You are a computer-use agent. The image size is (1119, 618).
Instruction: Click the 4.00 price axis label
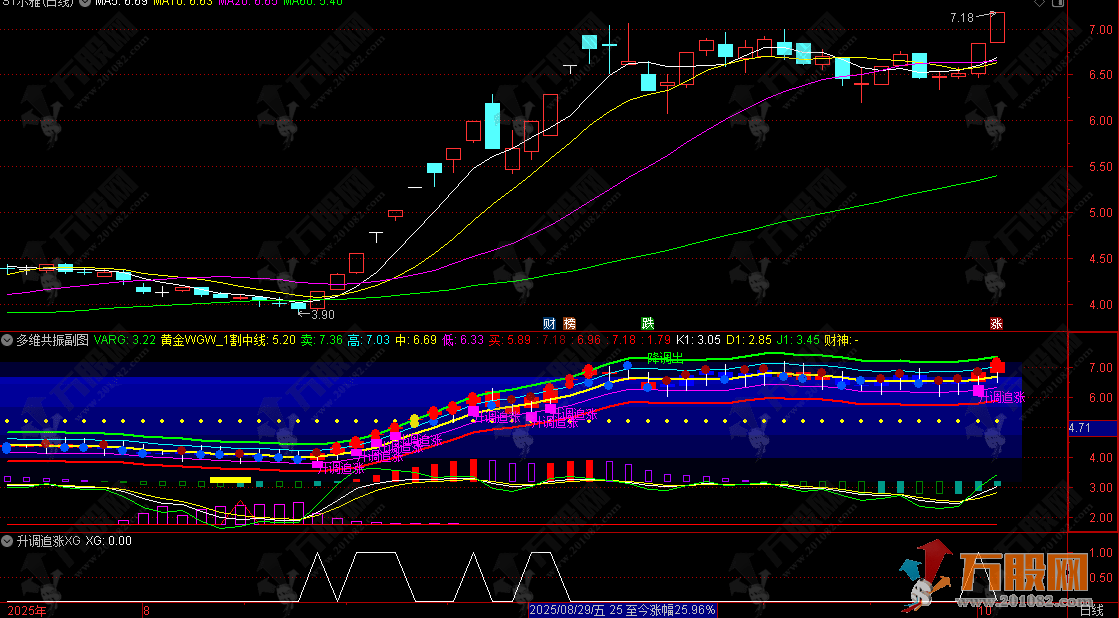(x=1100, y=305)
